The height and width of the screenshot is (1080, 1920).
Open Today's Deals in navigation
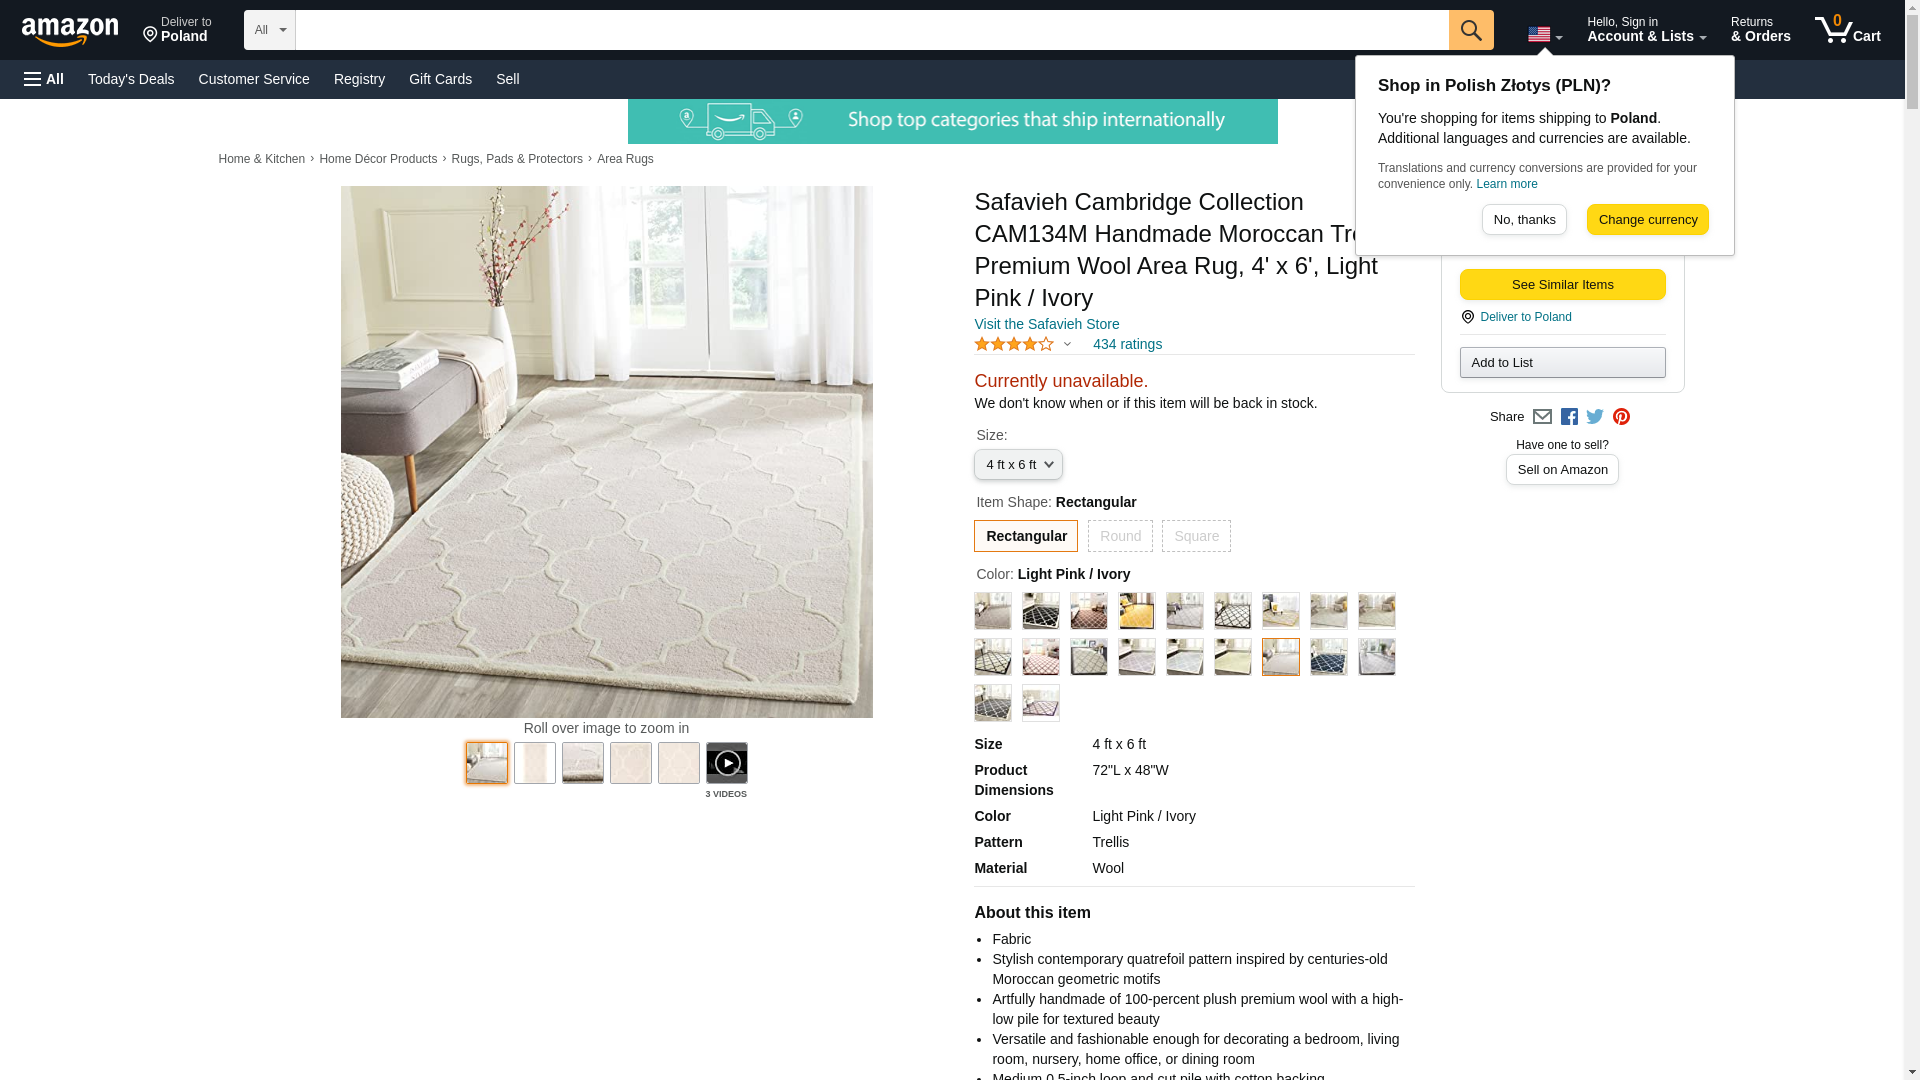tap(131, 79)
